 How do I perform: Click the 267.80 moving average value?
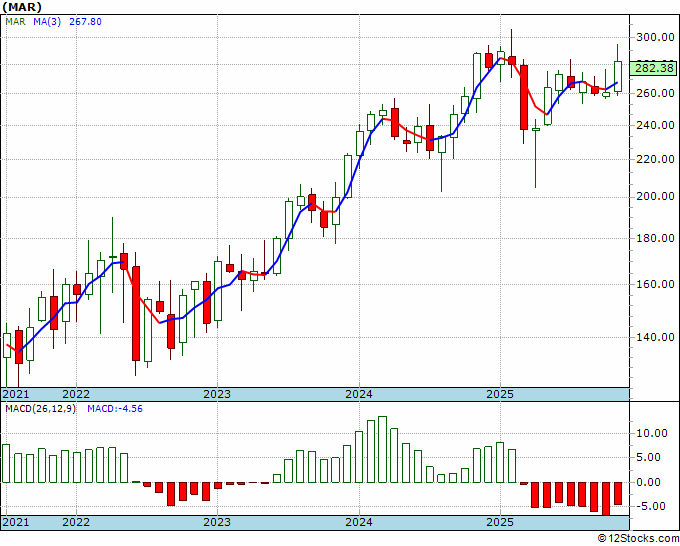point(85,21)
